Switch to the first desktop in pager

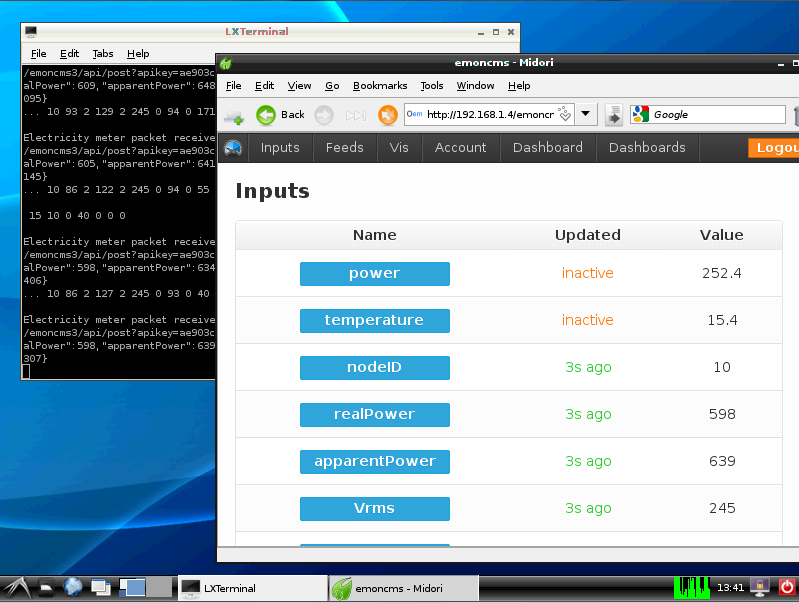pyautogui.click(x=132, y=588)
